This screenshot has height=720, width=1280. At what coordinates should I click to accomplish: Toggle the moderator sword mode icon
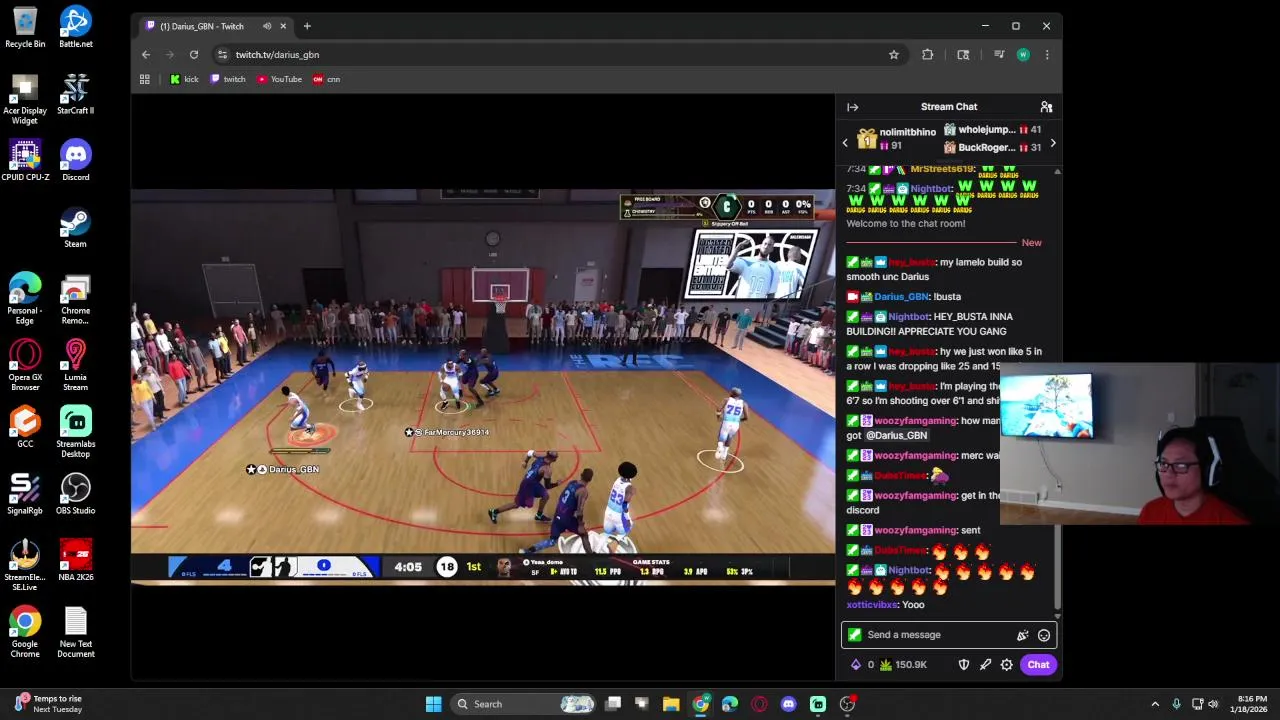985,665
